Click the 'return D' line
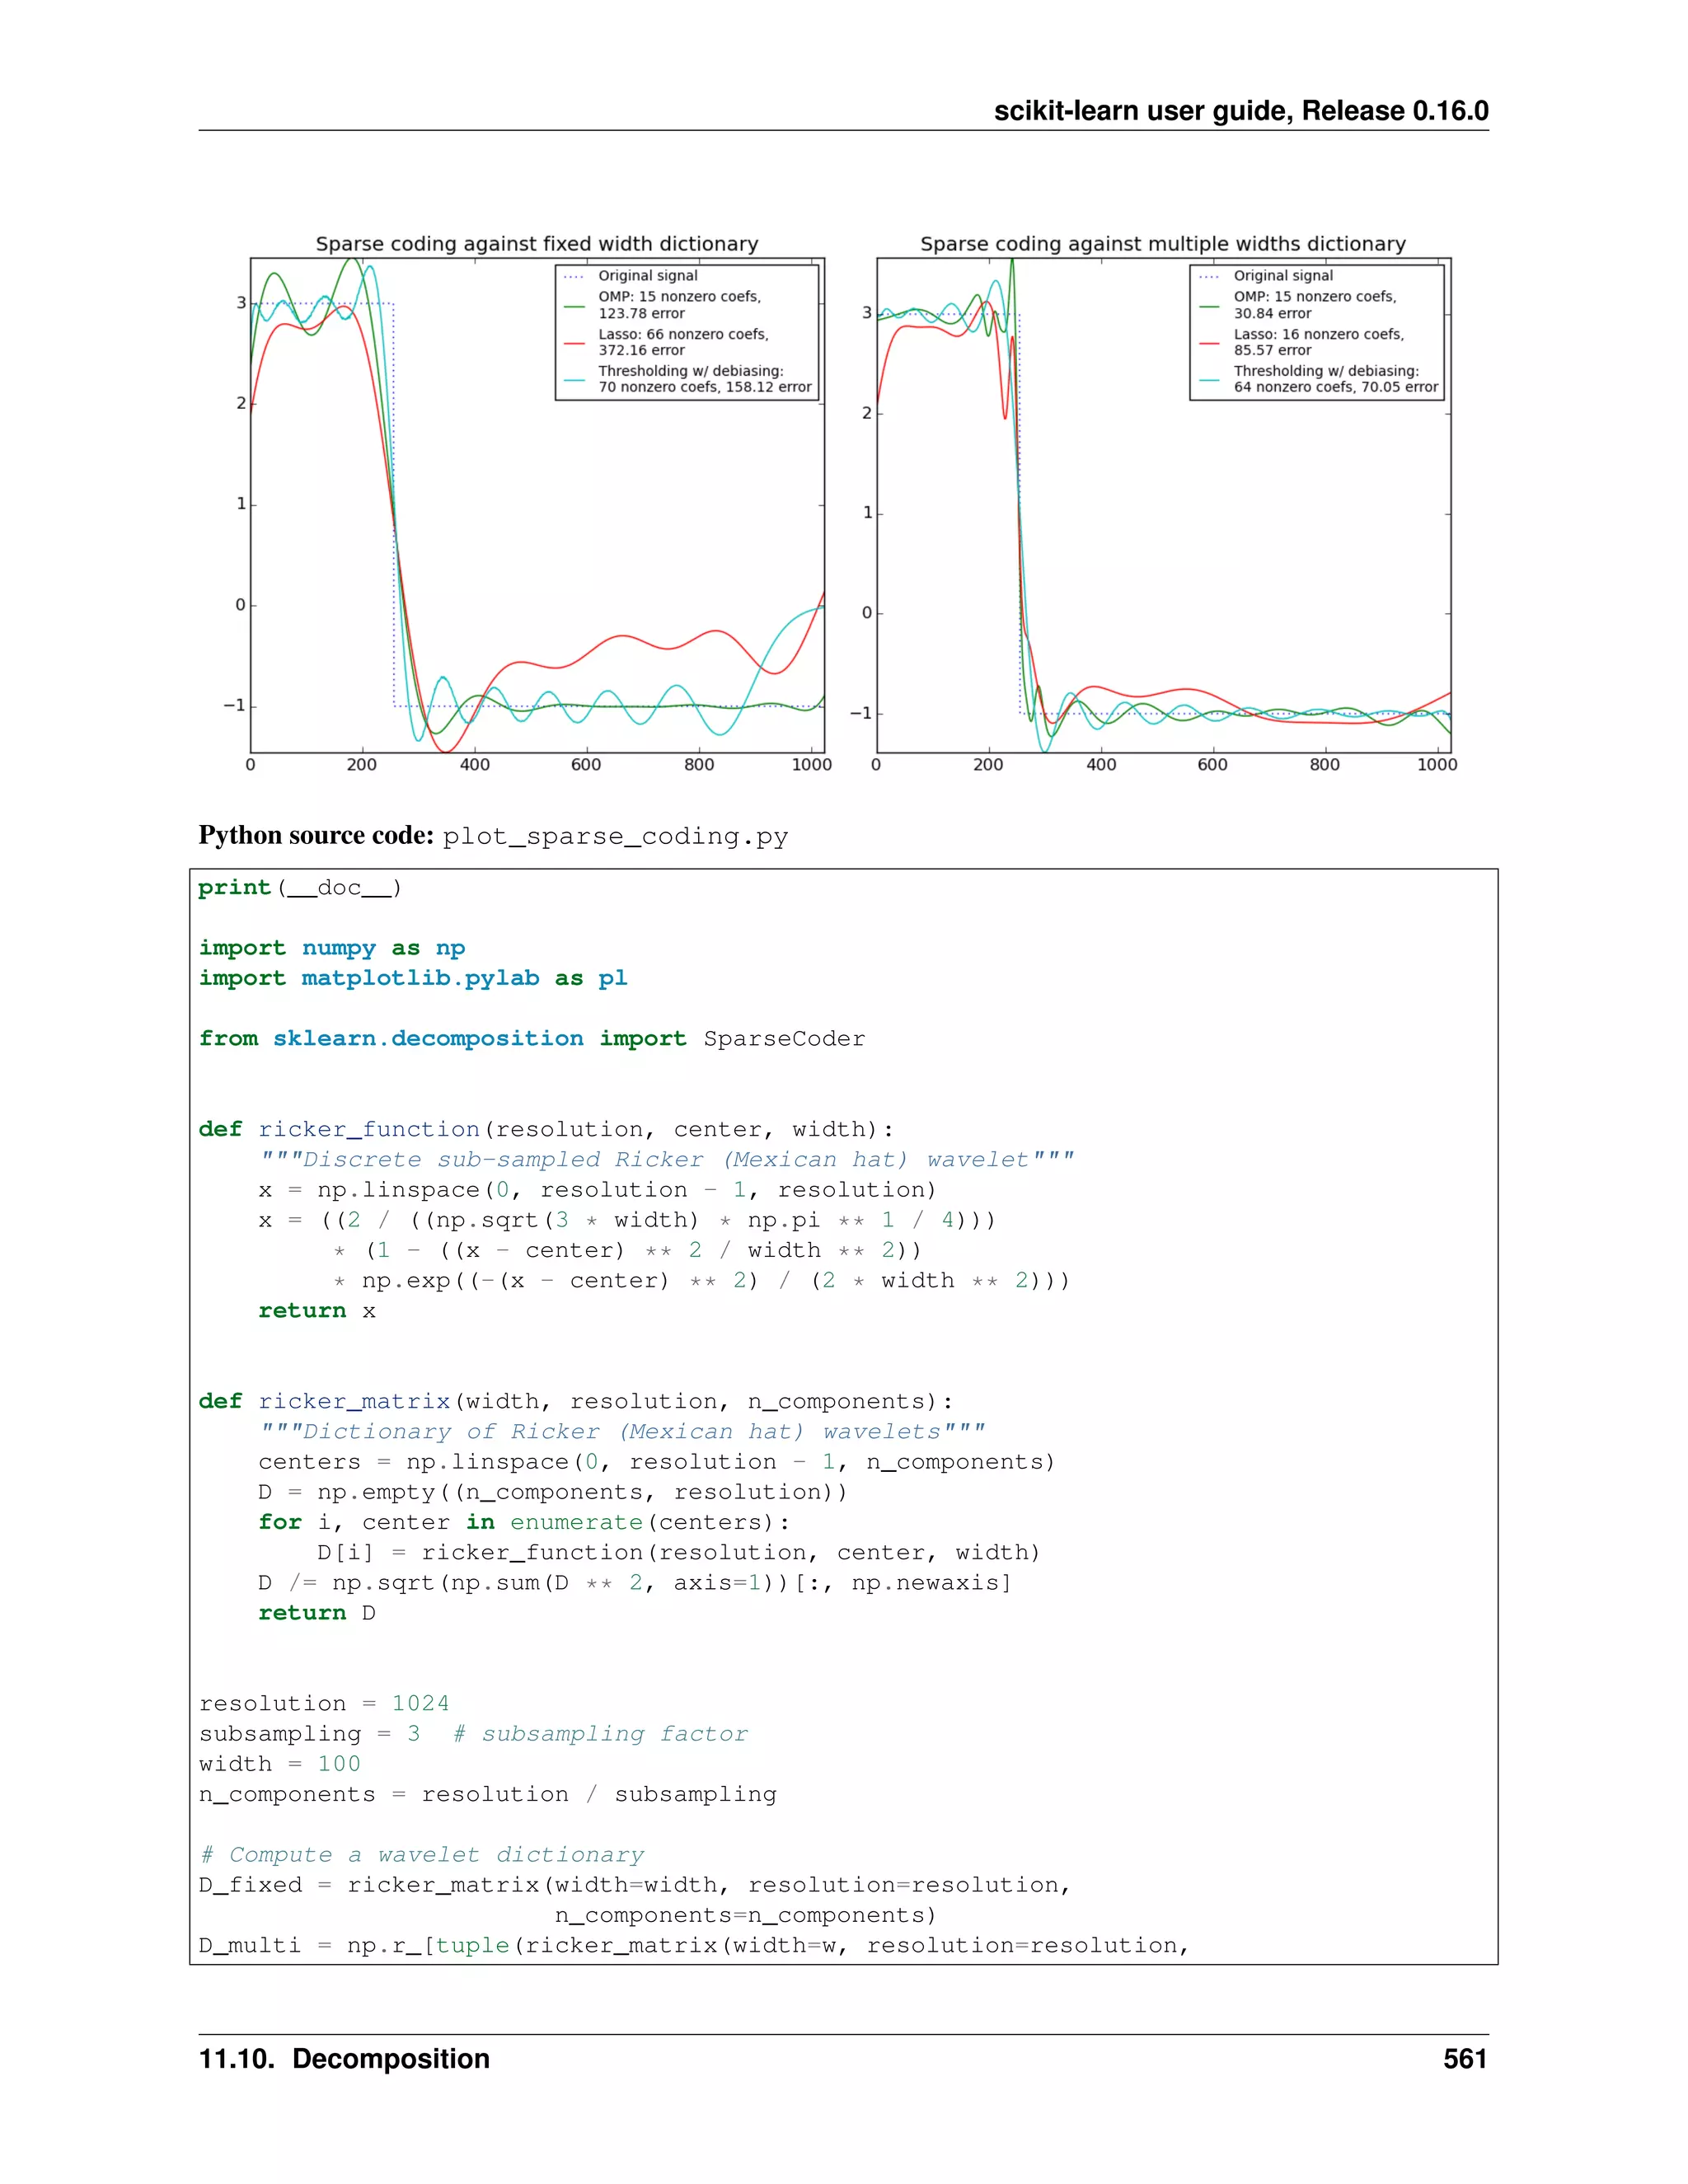Screen dimensions: 1688x2184 317,1613
